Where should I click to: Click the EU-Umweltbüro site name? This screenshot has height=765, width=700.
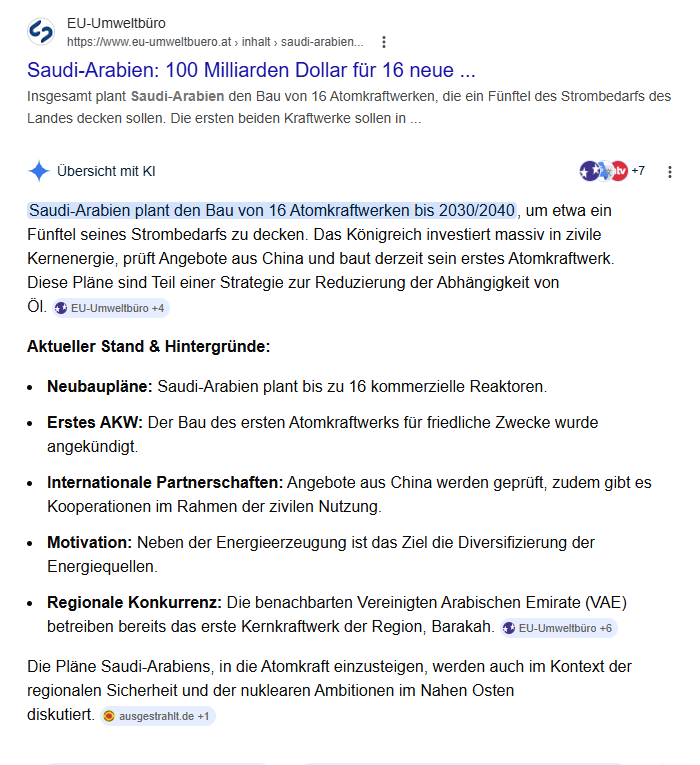[x=116, y=23]
